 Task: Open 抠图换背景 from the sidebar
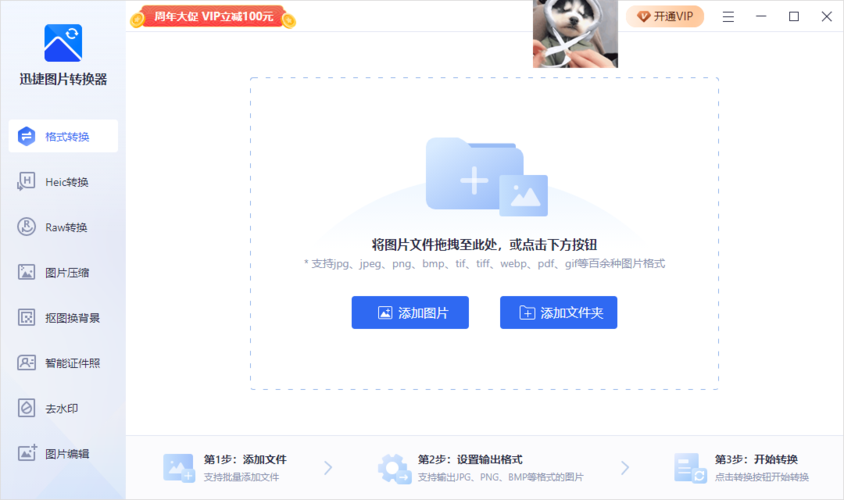(63, 318)
